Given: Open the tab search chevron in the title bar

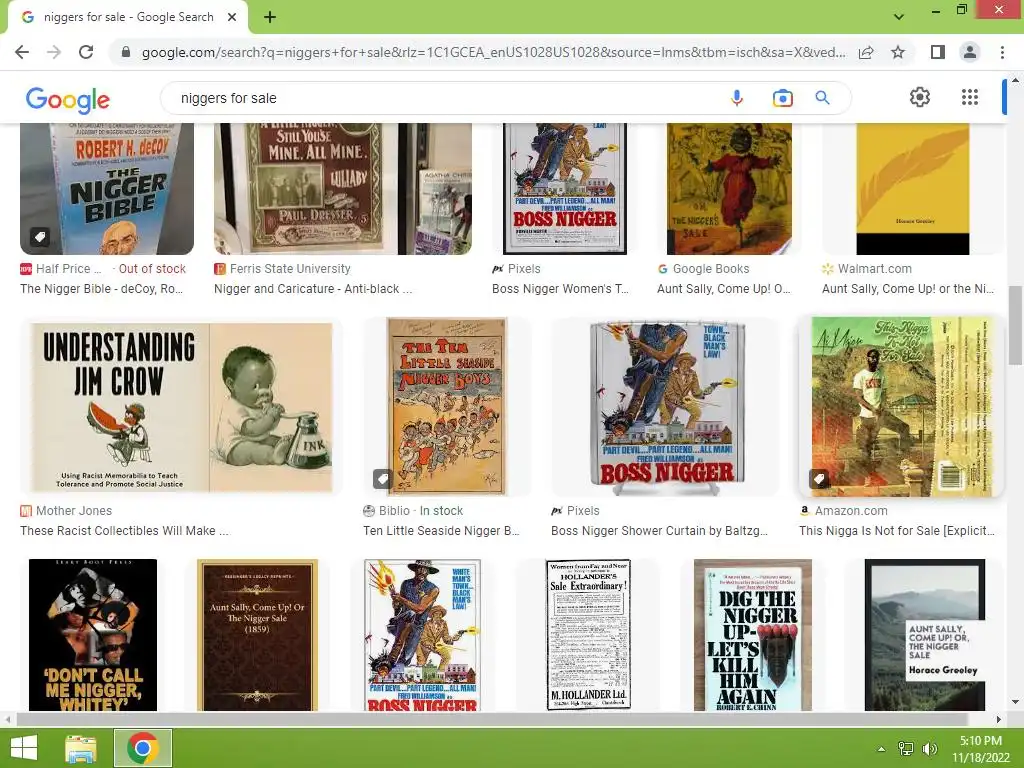Looking at the screenshot, I should coord(899,16).
